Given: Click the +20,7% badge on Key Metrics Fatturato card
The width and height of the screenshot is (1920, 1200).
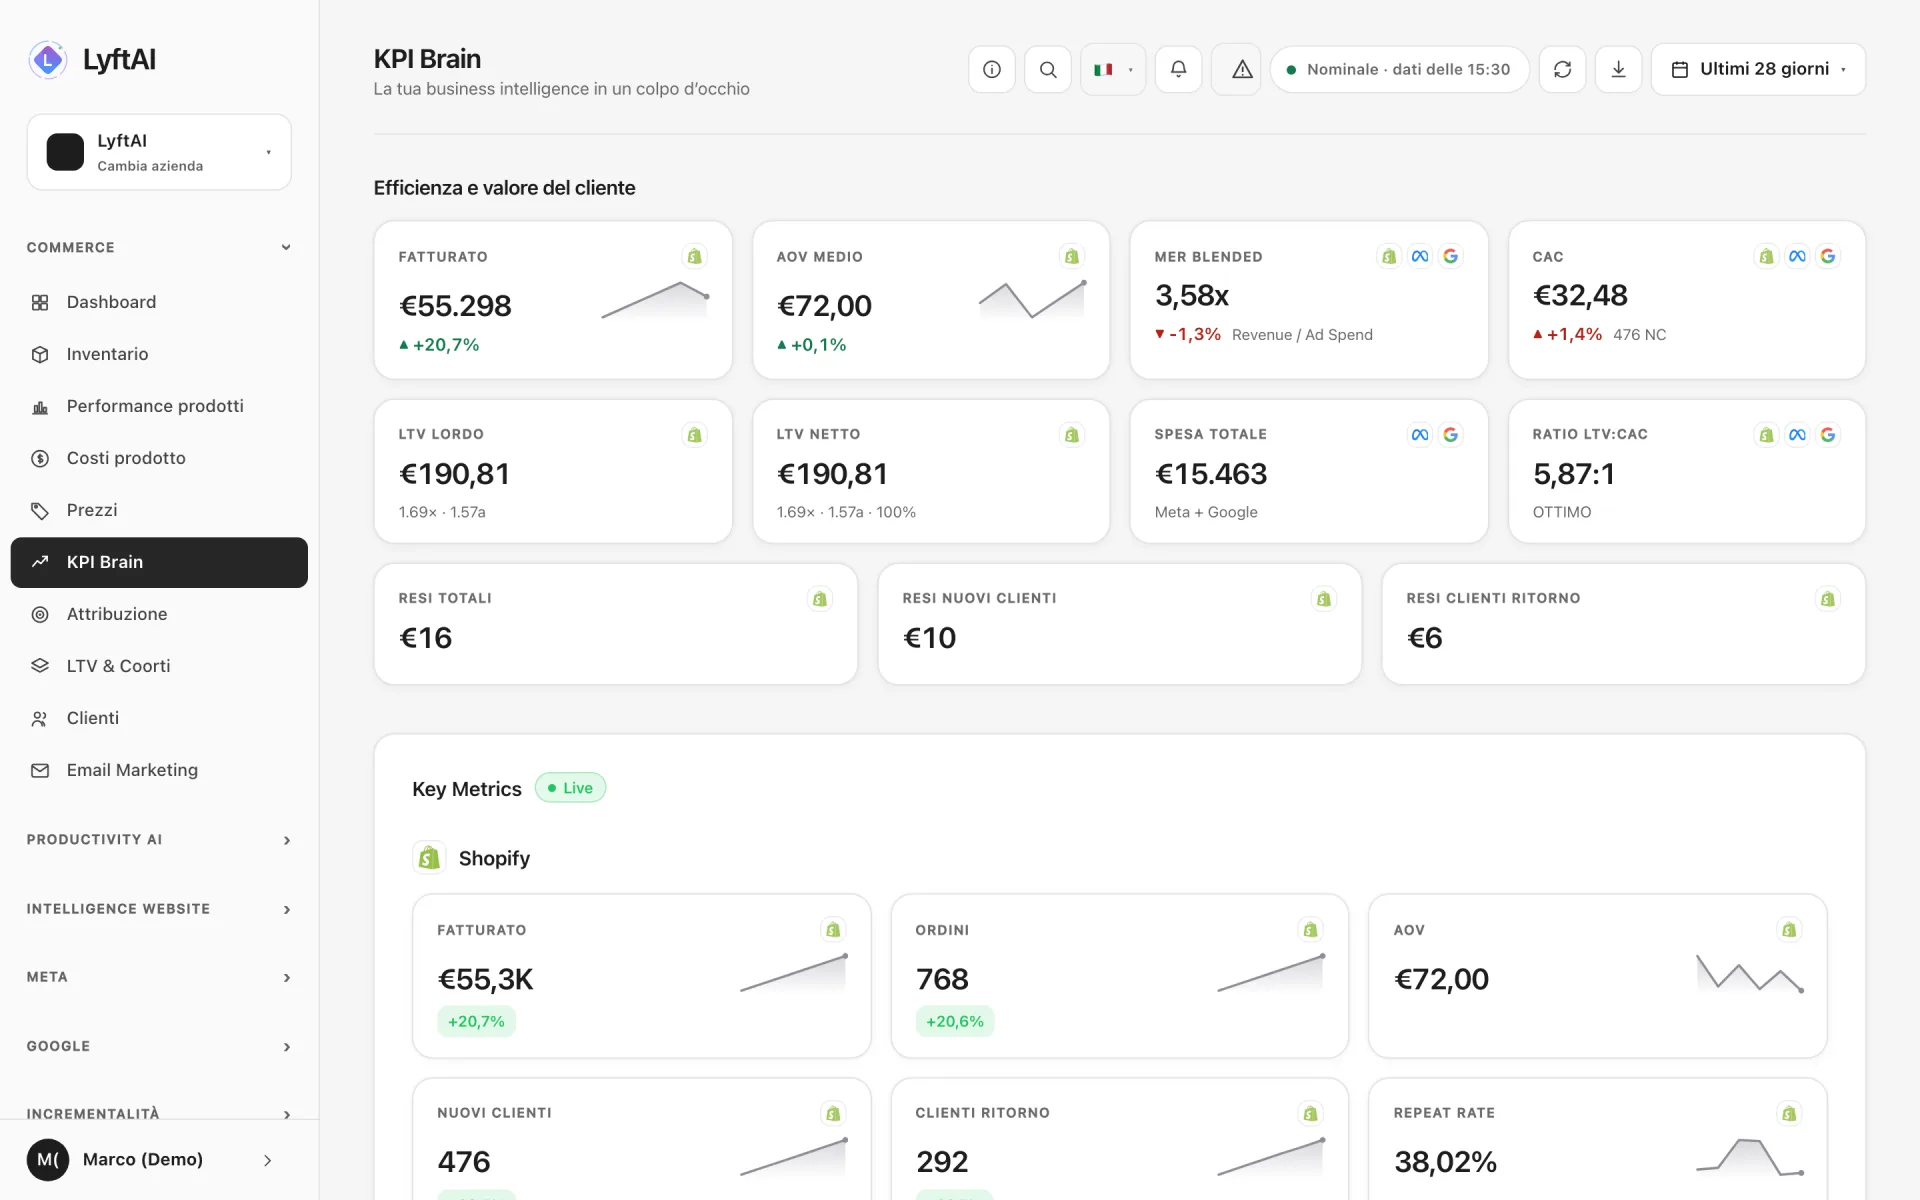Looking at the screenshot, I should coord(476,1021).
